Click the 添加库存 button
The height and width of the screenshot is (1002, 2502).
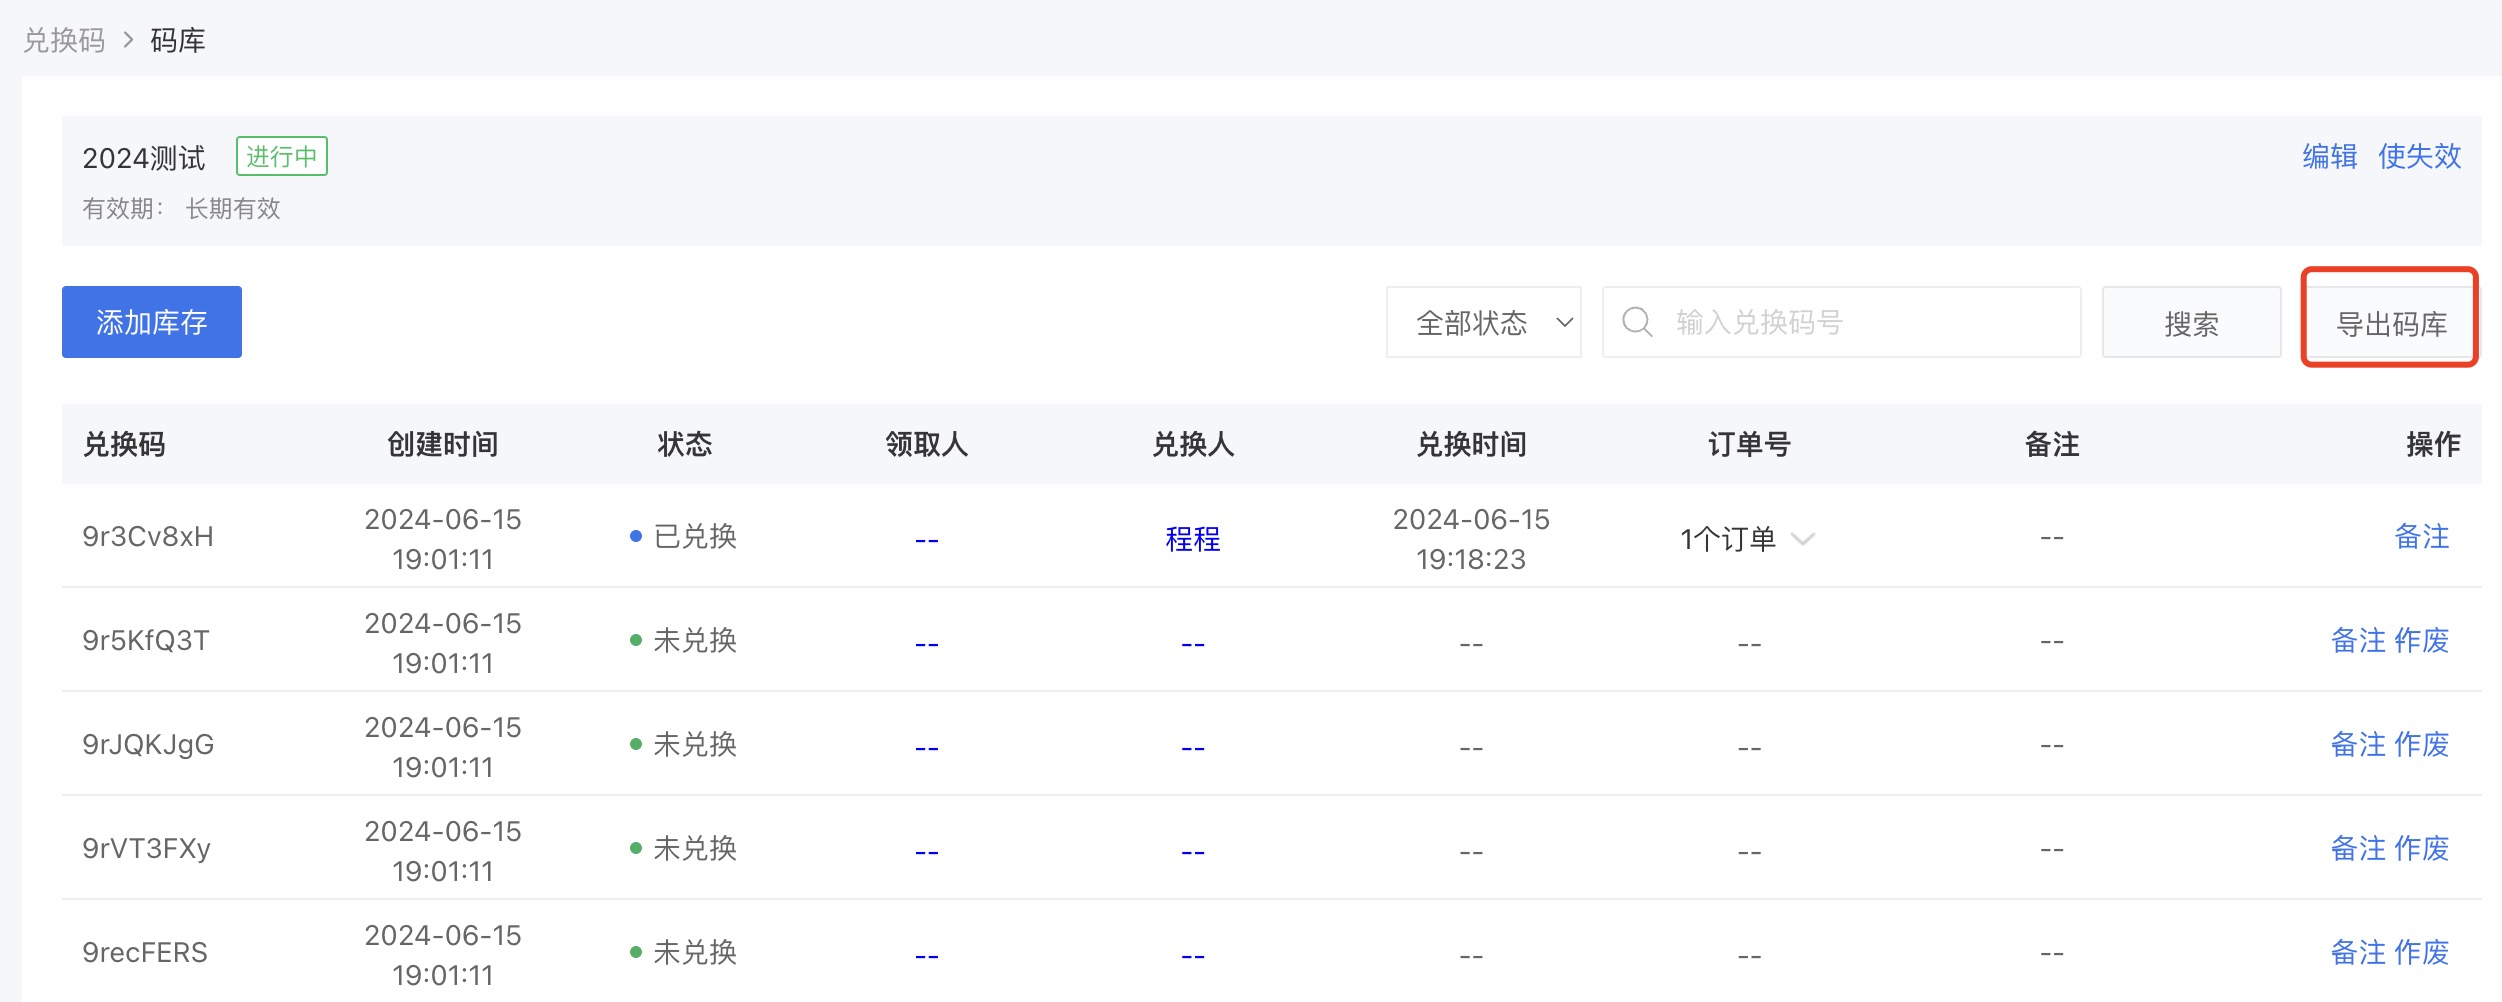[152, 322]
